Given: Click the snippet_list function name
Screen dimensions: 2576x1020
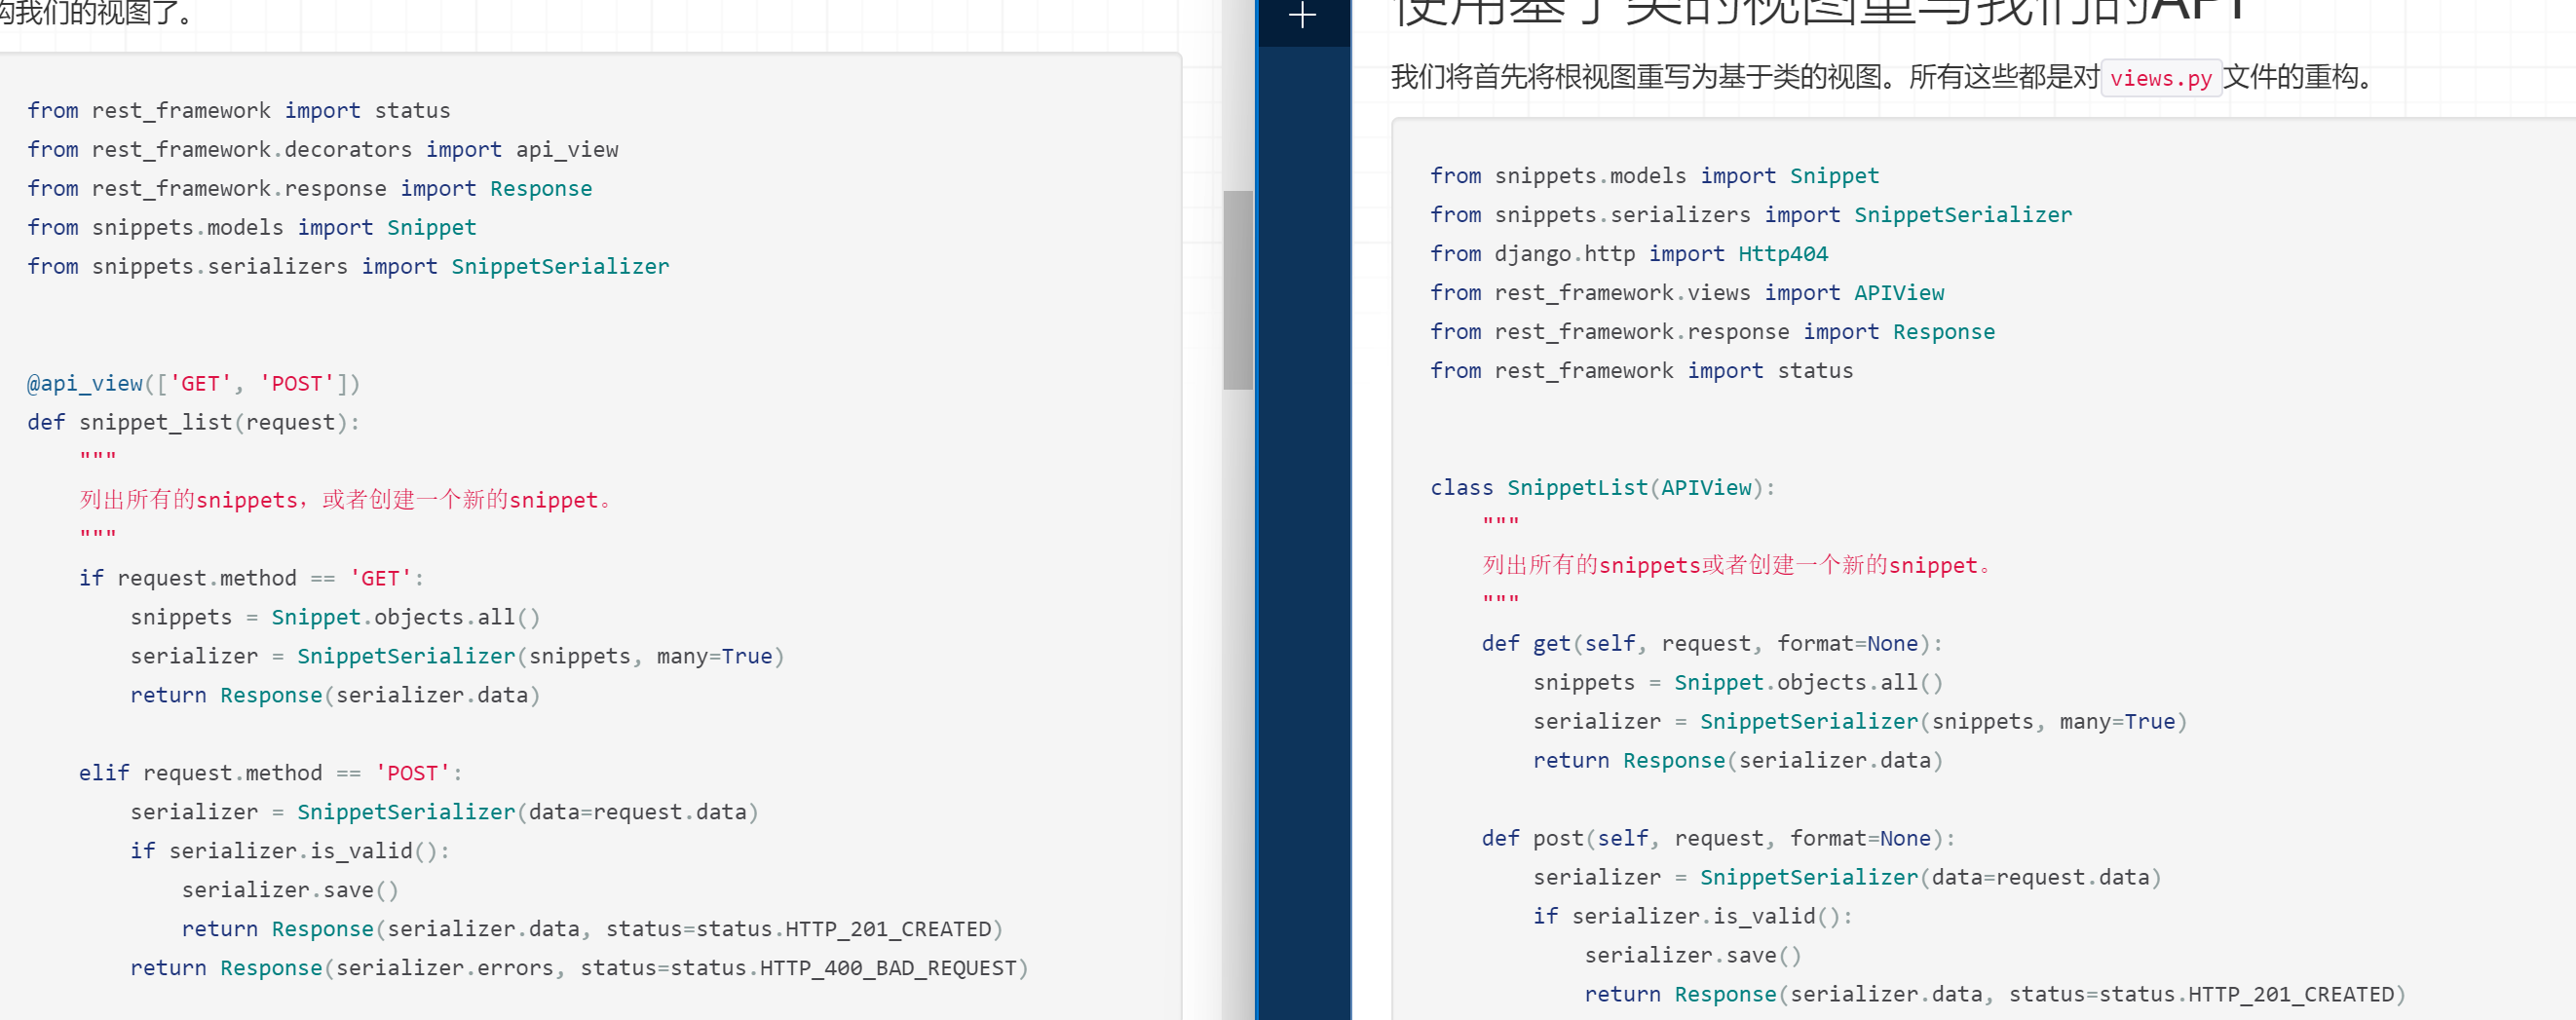Looking at the screenshot, I should (155, 423).
